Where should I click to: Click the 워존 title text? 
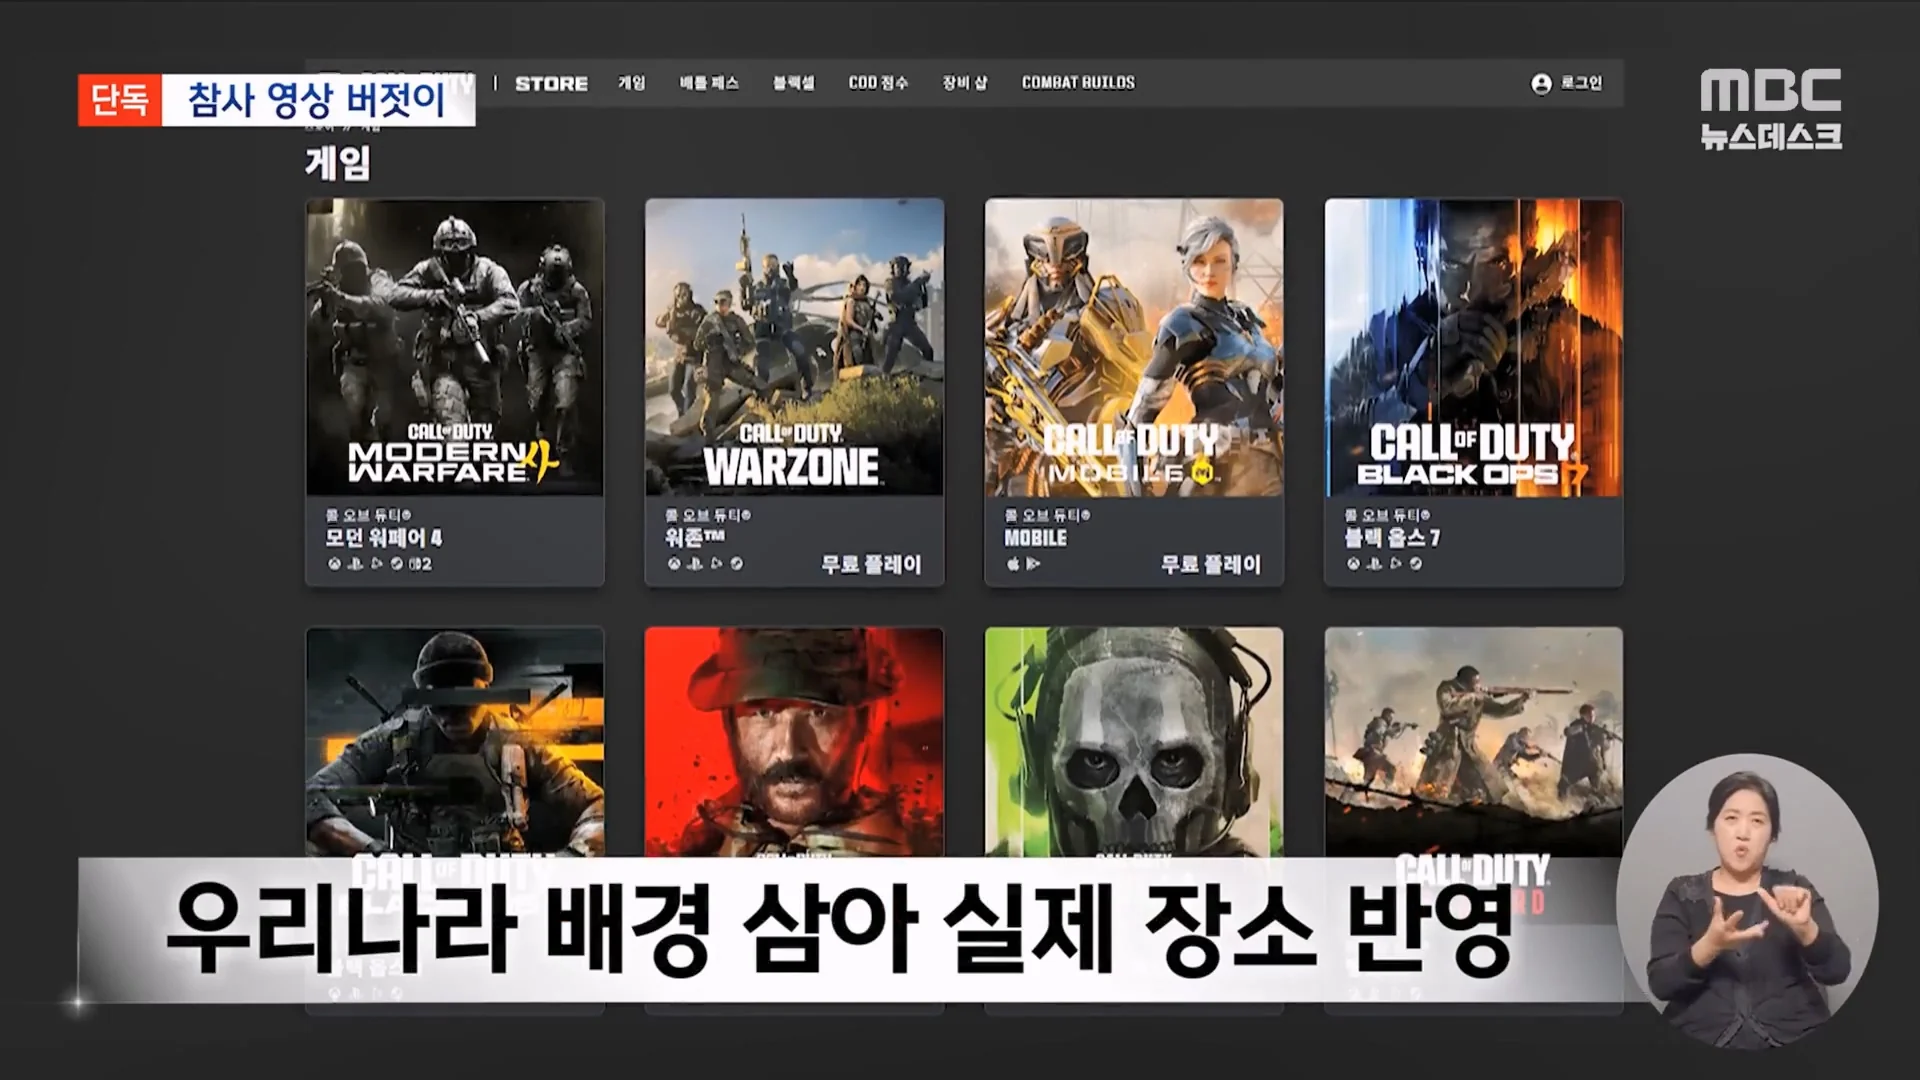point(695,538)
